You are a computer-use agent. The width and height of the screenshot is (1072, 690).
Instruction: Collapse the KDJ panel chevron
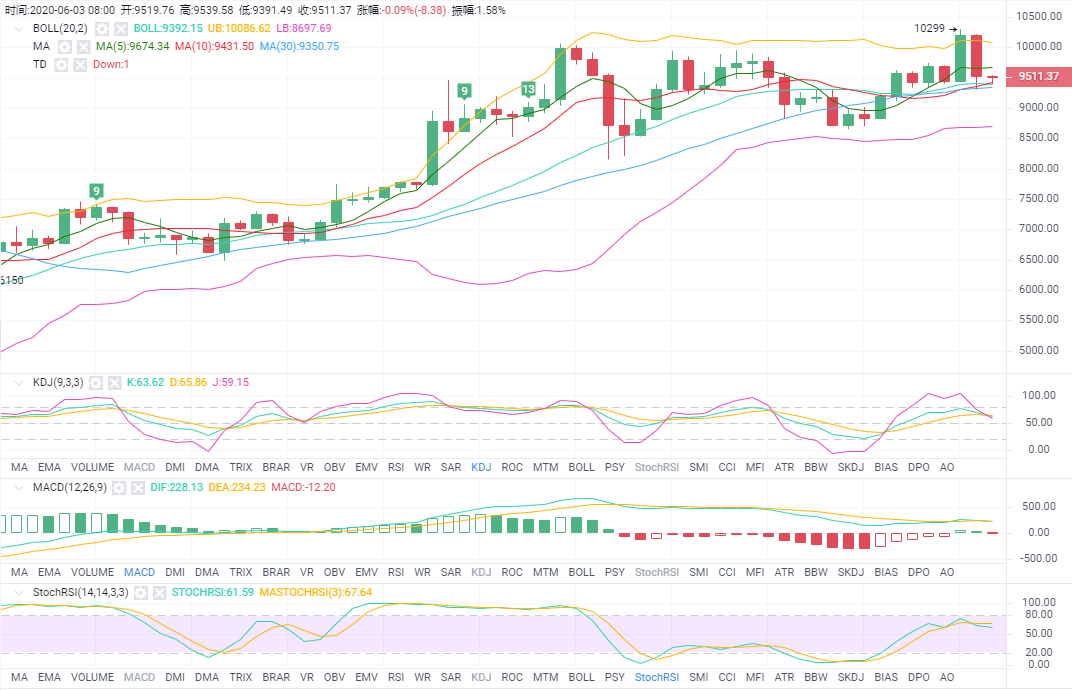pyautogui.click(x=17, y=383)
